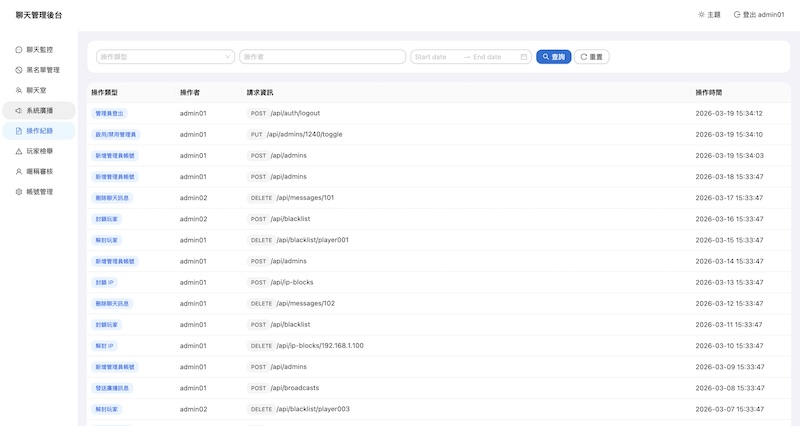This screenshot has height=426, width=800.
Task: Log out via 登出 admin01
Action: tap(758, 15)
